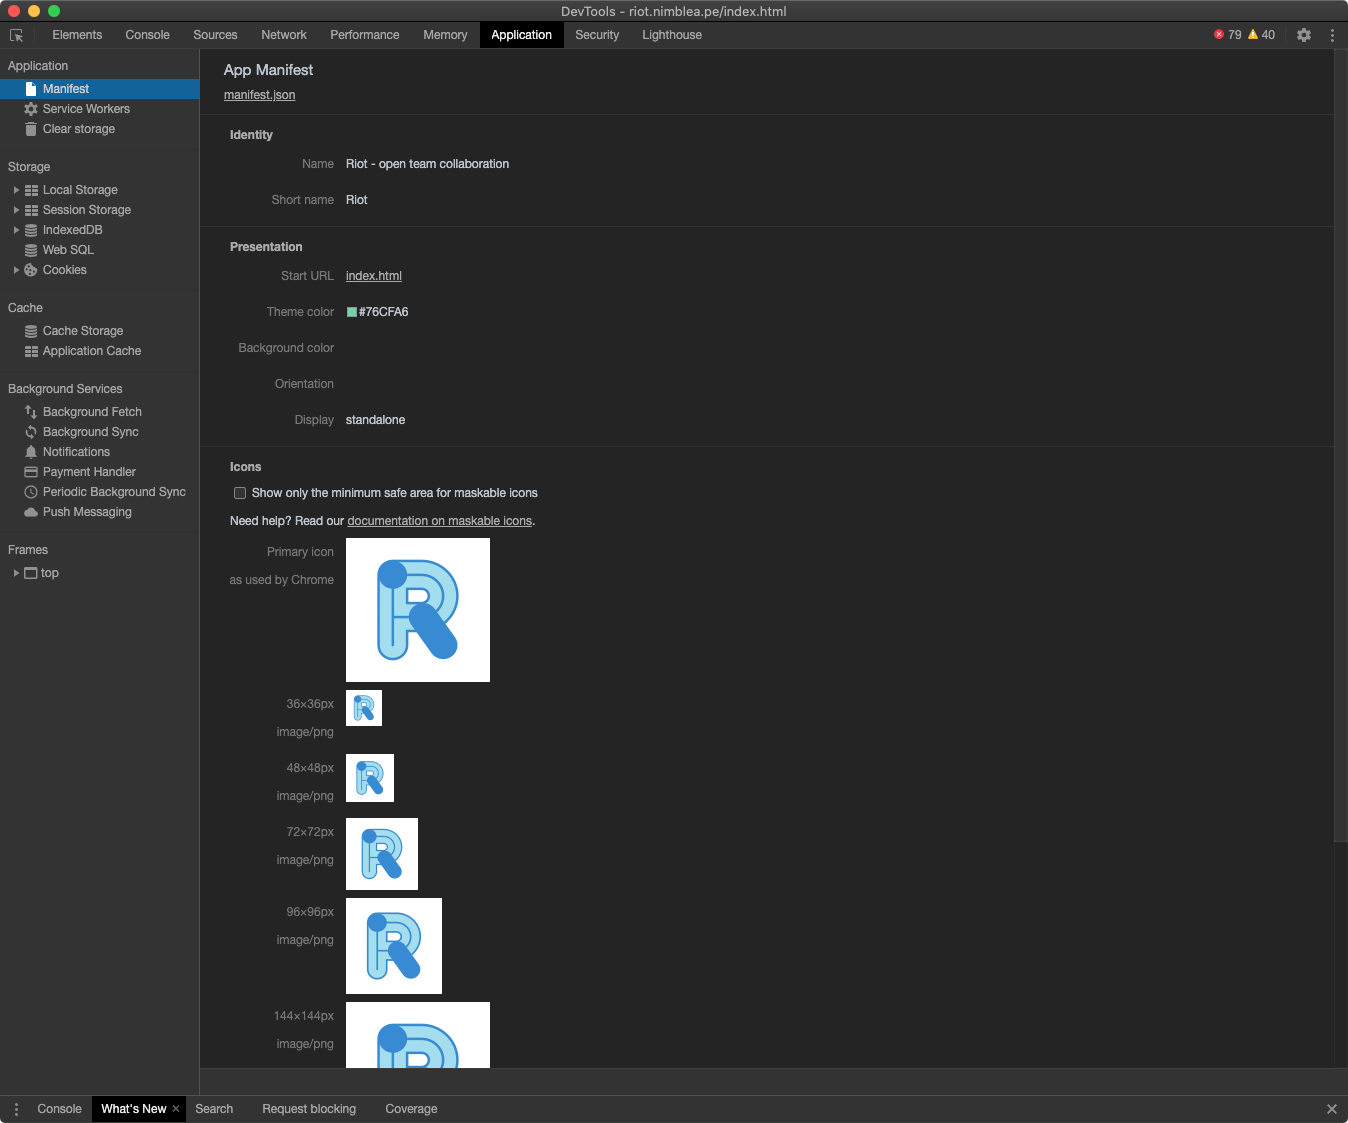This screenshot has height=1123, width=1348.
Task: Switch to the Security tab
Action: [597, 35]
